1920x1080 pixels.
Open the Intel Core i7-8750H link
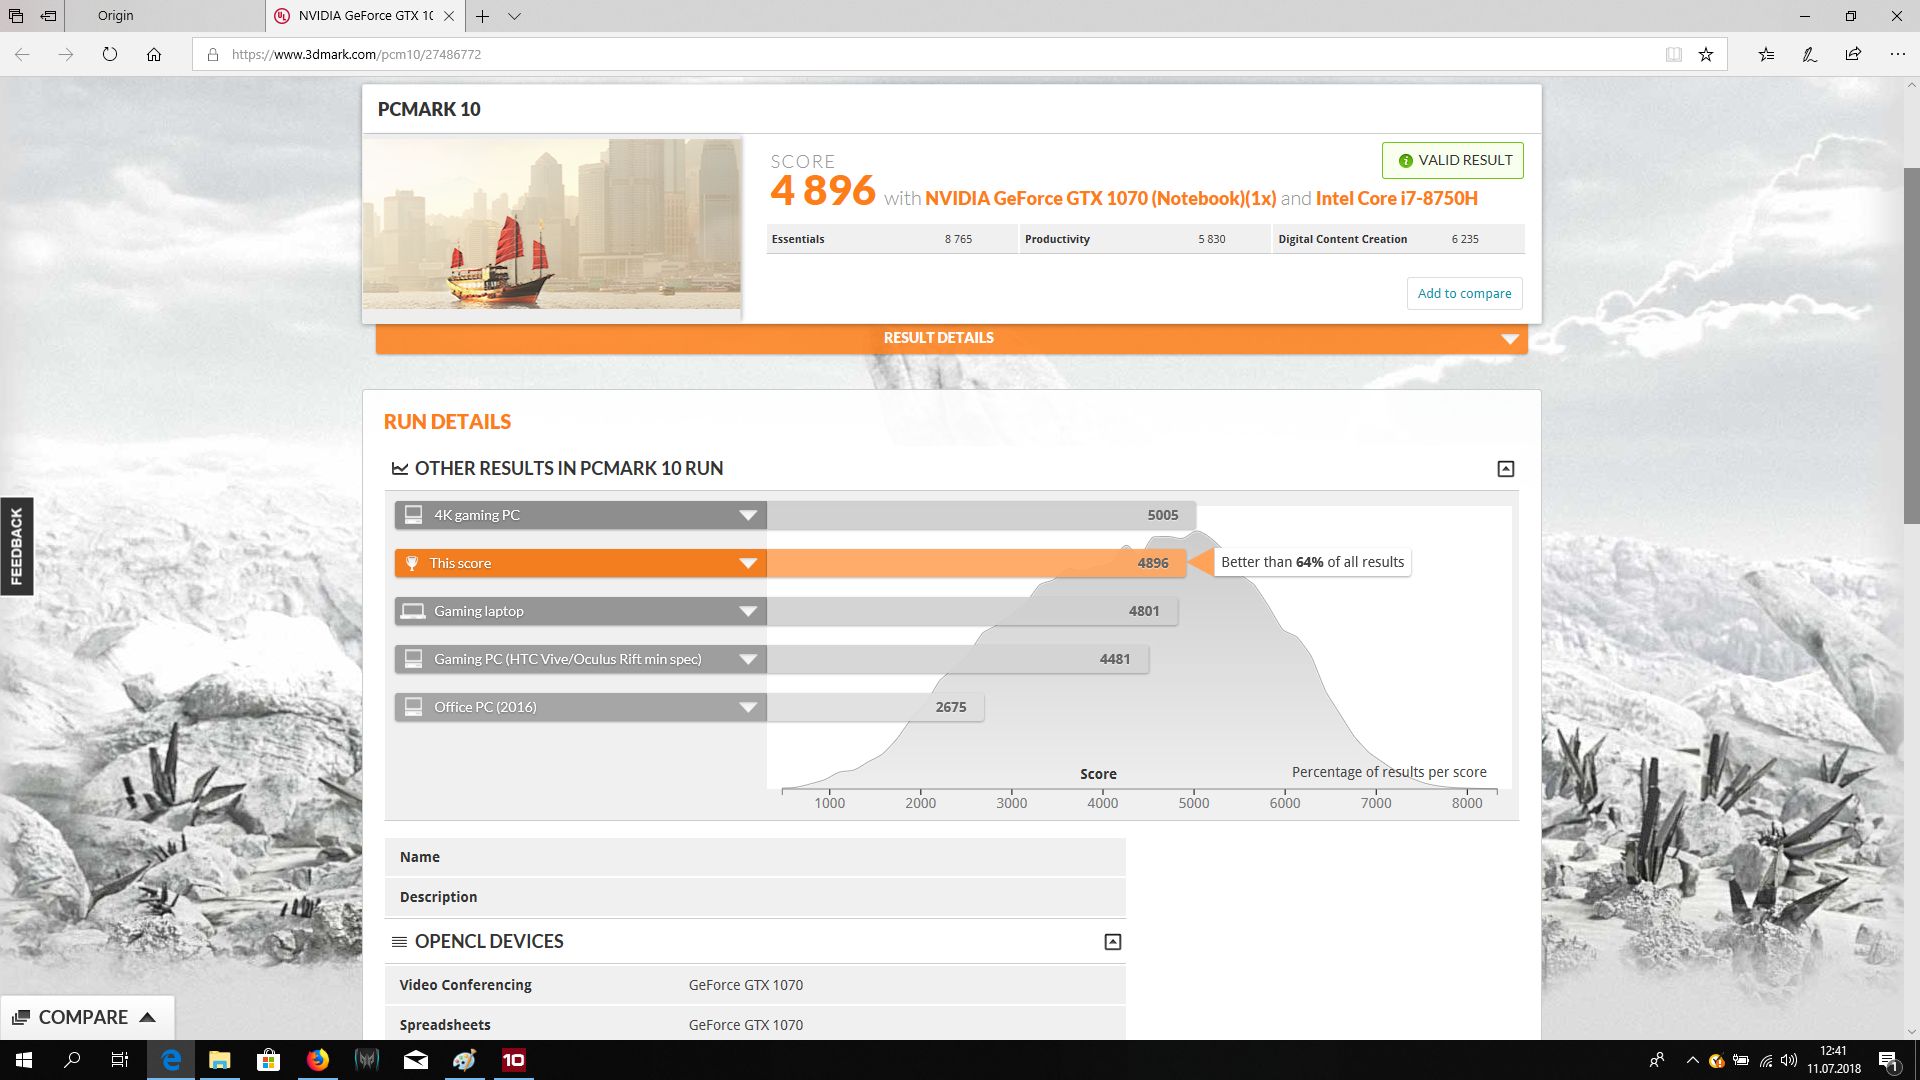tap(1399, 198)
